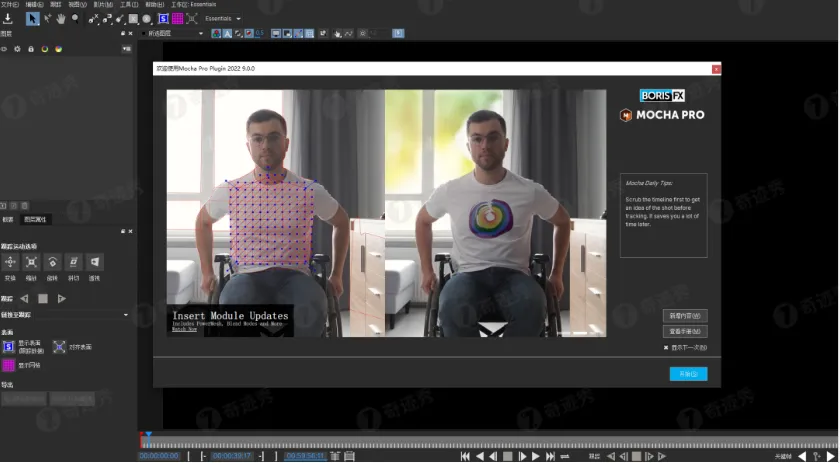Click the ring color icon in Layers panel
Screen dimensions: 840x463
point(44,49)
